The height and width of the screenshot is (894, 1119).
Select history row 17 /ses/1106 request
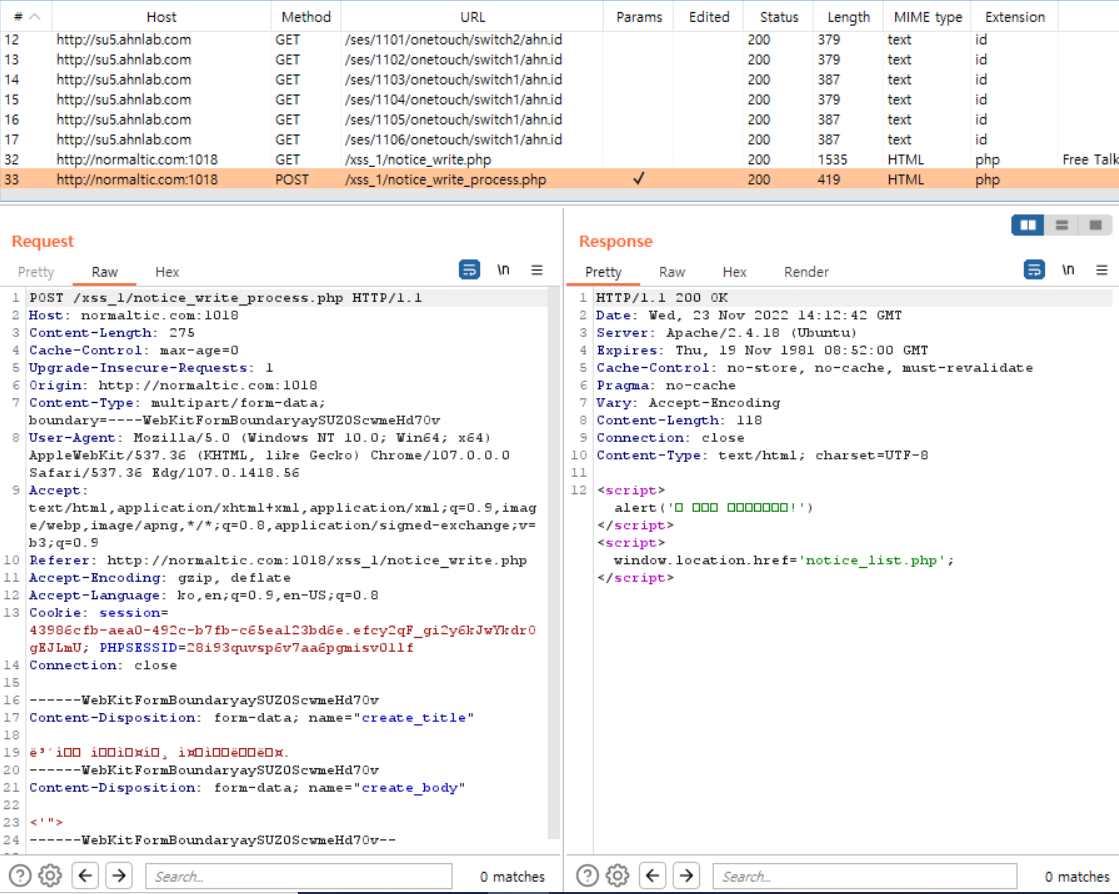[x=560, y=139]
